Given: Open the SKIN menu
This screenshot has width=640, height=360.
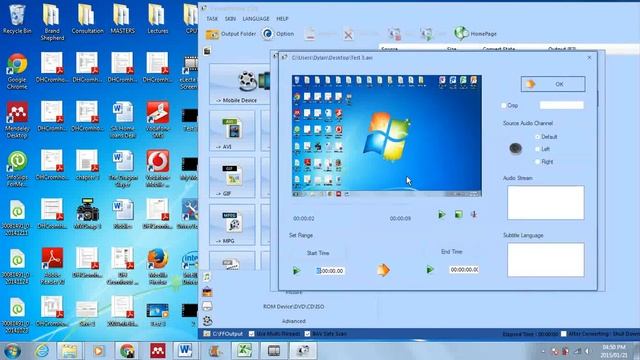Looking at the screenshot, I should (230, 19).
